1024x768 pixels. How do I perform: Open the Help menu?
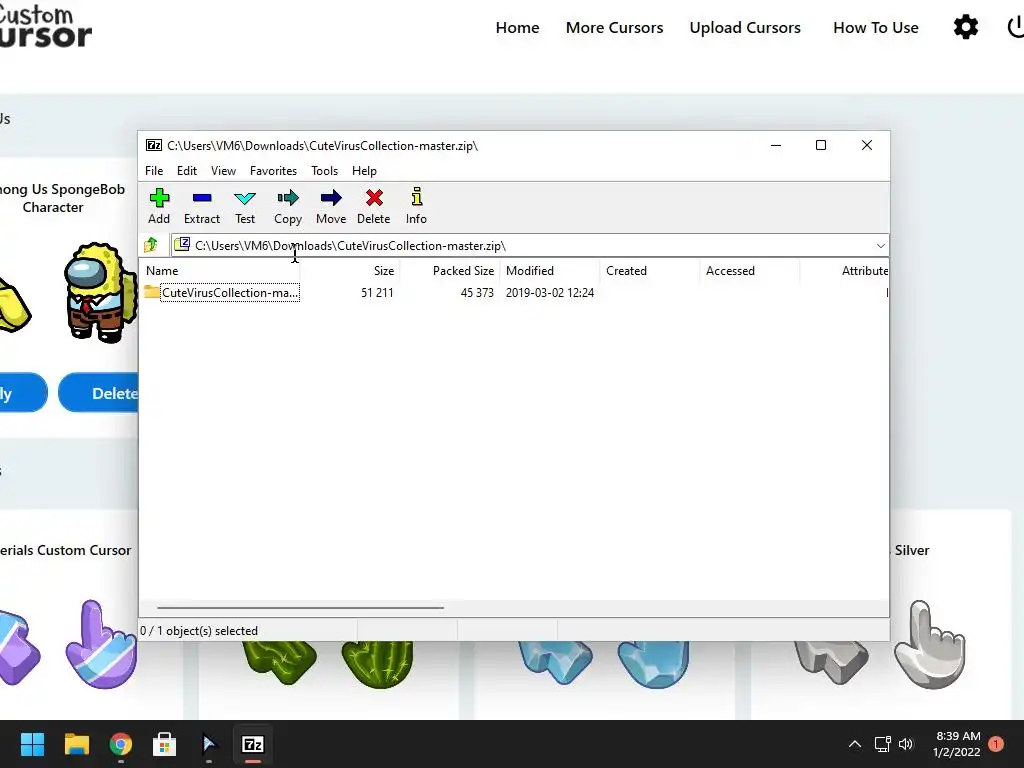pos(364,170)
